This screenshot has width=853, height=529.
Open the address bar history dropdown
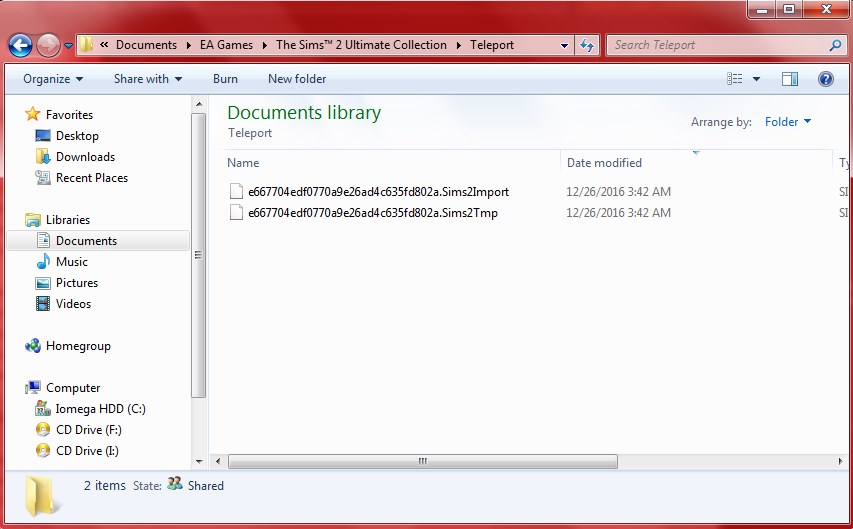(x=565, y=46)
